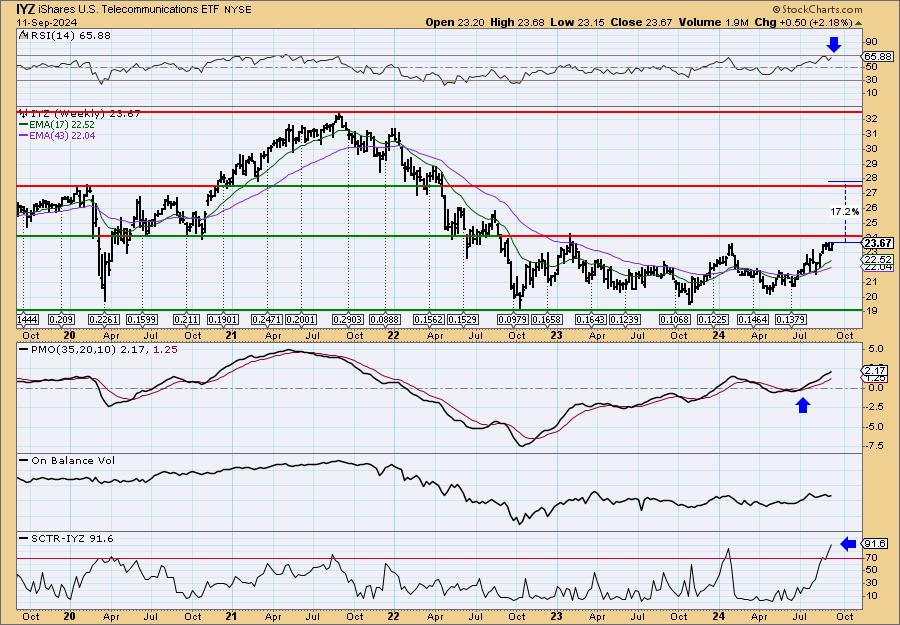Click the 2.17 PMO axis value tag

tap(875, 370)
